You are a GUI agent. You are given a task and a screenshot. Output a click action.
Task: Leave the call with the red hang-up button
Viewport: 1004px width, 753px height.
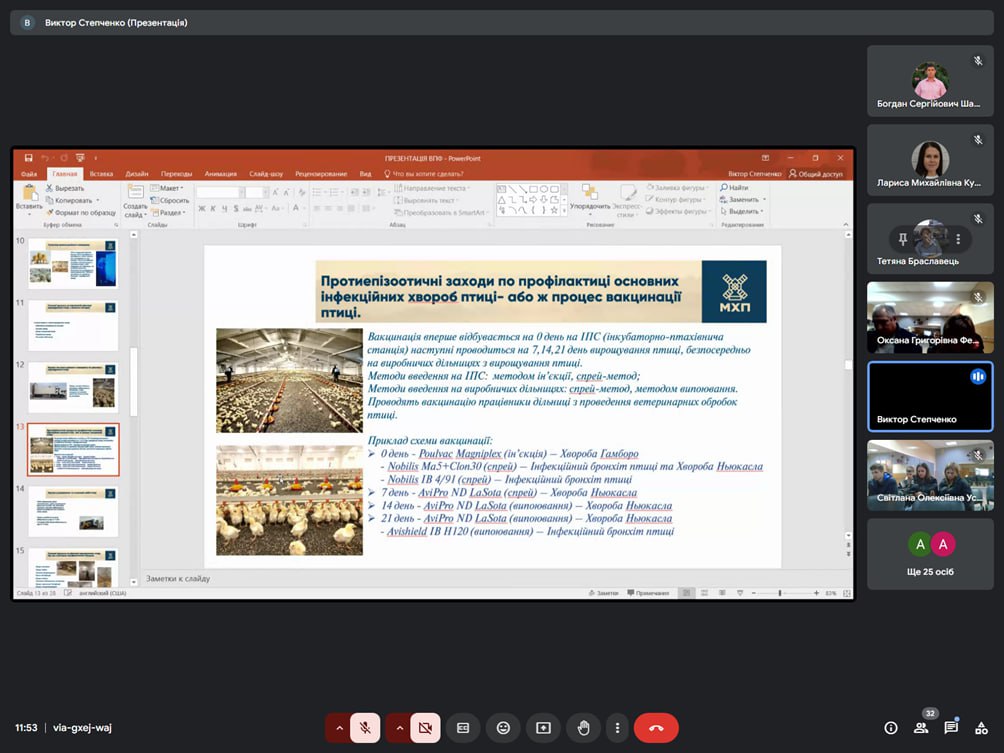coord(656,728)
